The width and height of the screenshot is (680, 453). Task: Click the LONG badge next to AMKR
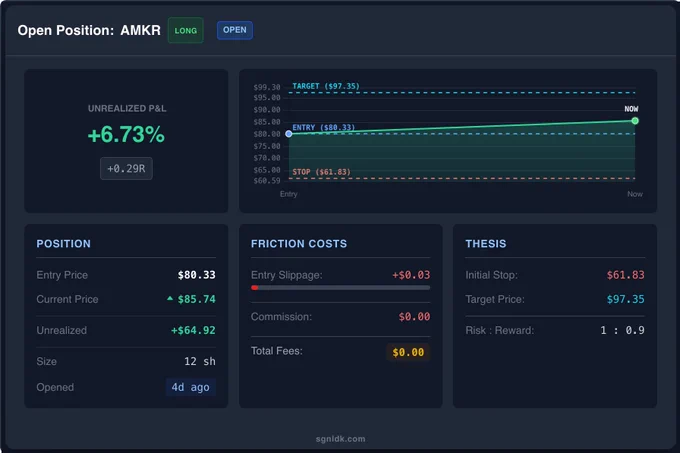(186, 30)
